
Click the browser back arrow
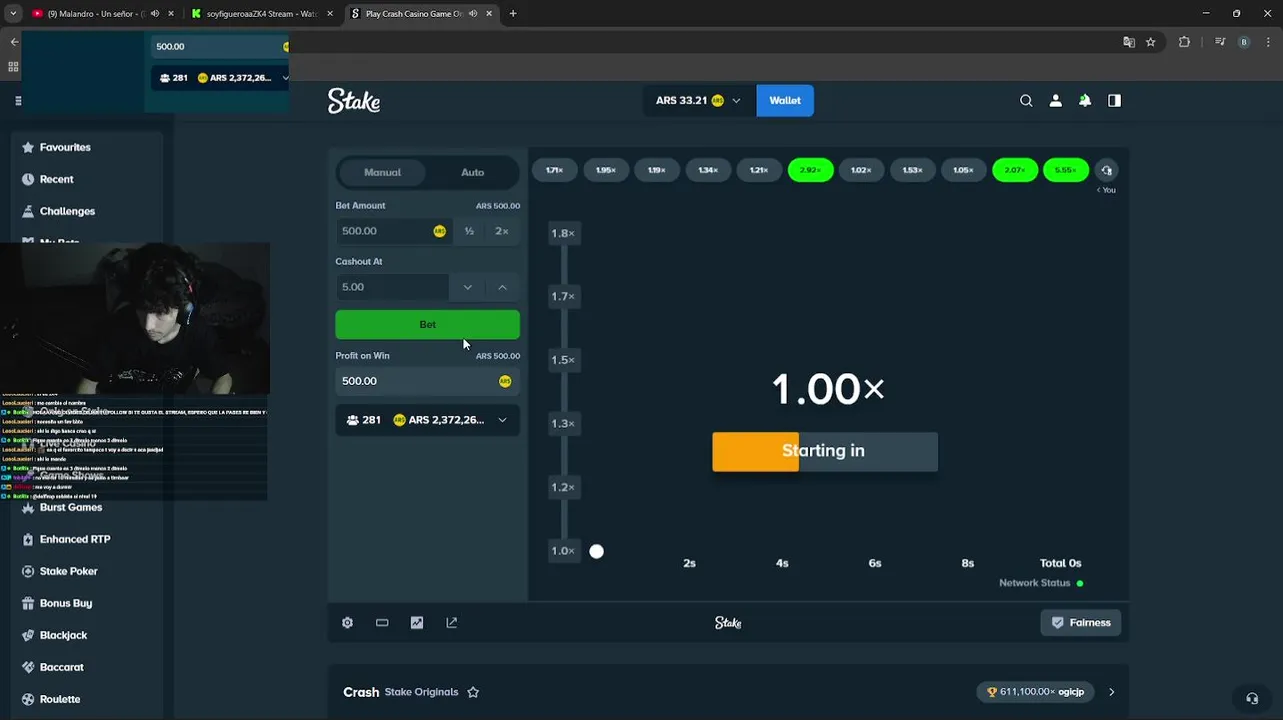coord(14,42)
